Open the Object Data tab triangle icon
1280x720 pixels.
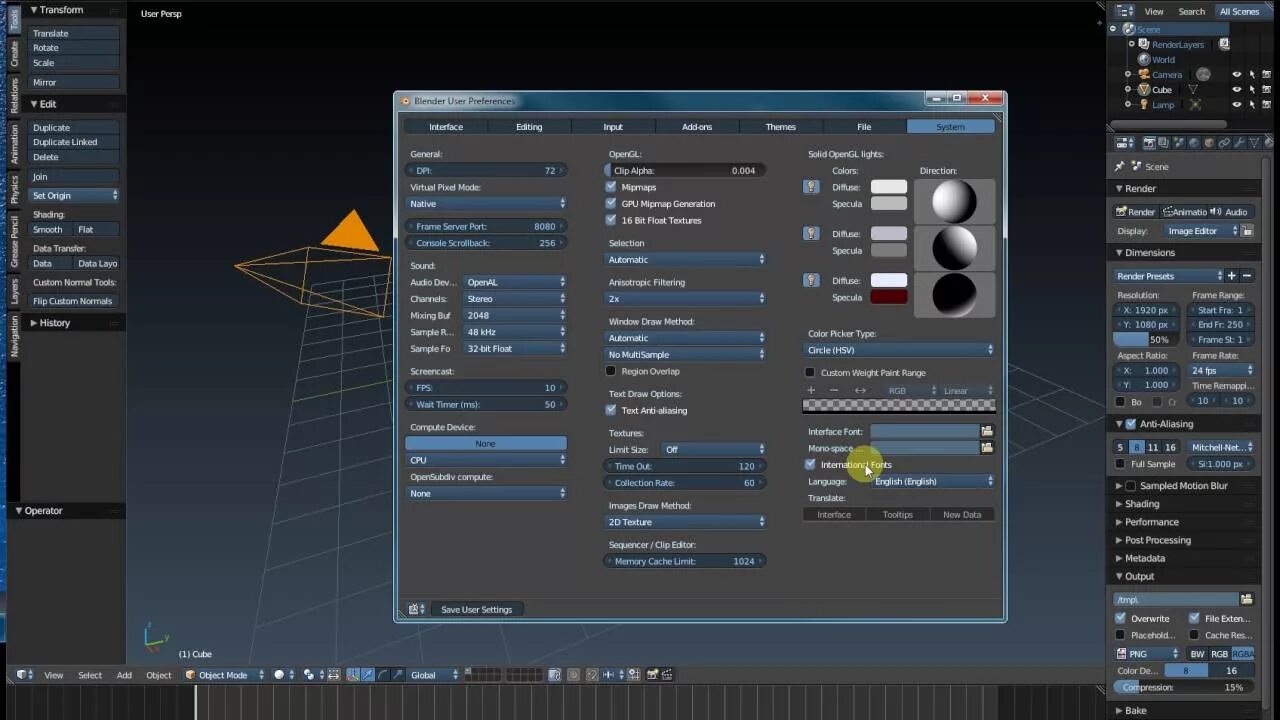pyautogui.click(x=1254, y=143)
